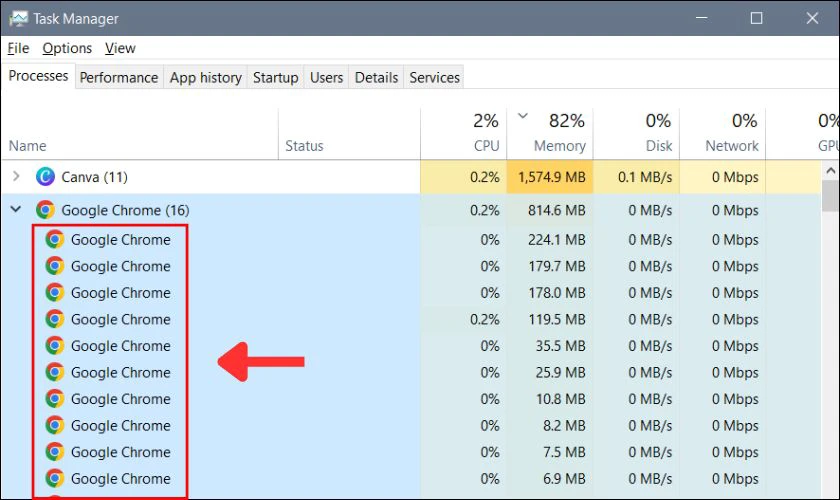This screenshot has width=840, height=500.
Task: Maximize the Task Manager window
Action: point(756,18)
